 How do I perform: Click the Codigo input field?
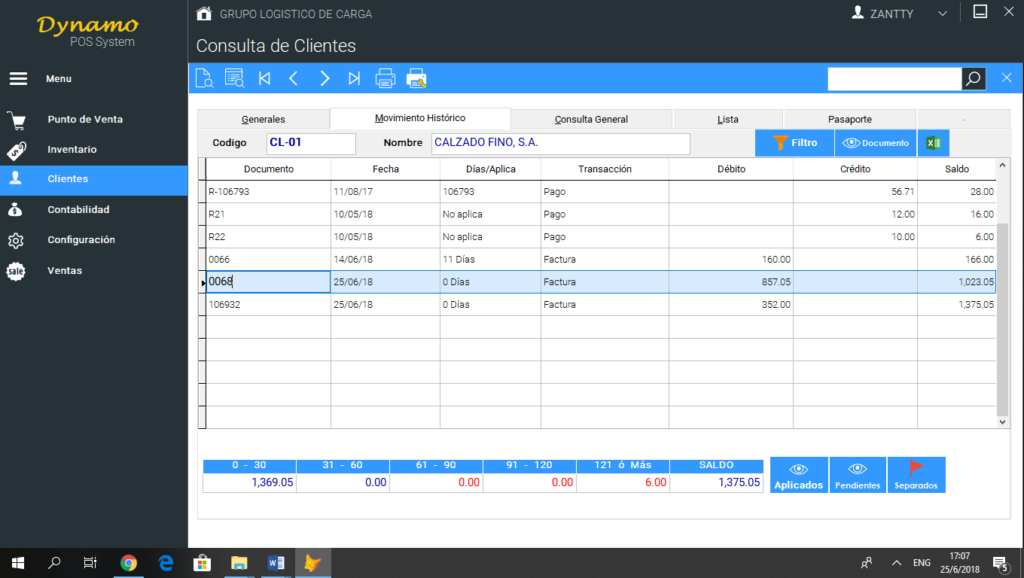click(311, 143)
